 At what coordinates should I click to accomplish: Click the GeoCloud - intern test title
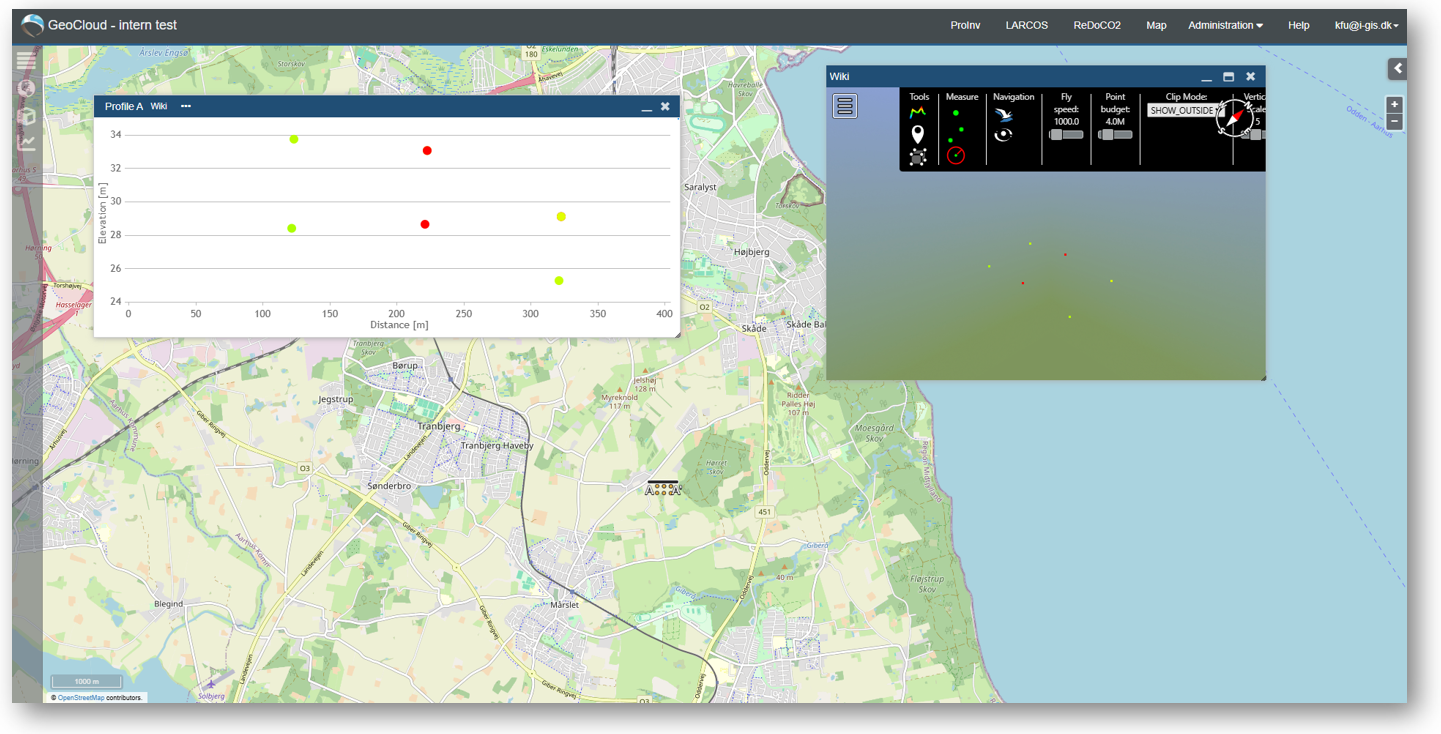coord(112,25)
